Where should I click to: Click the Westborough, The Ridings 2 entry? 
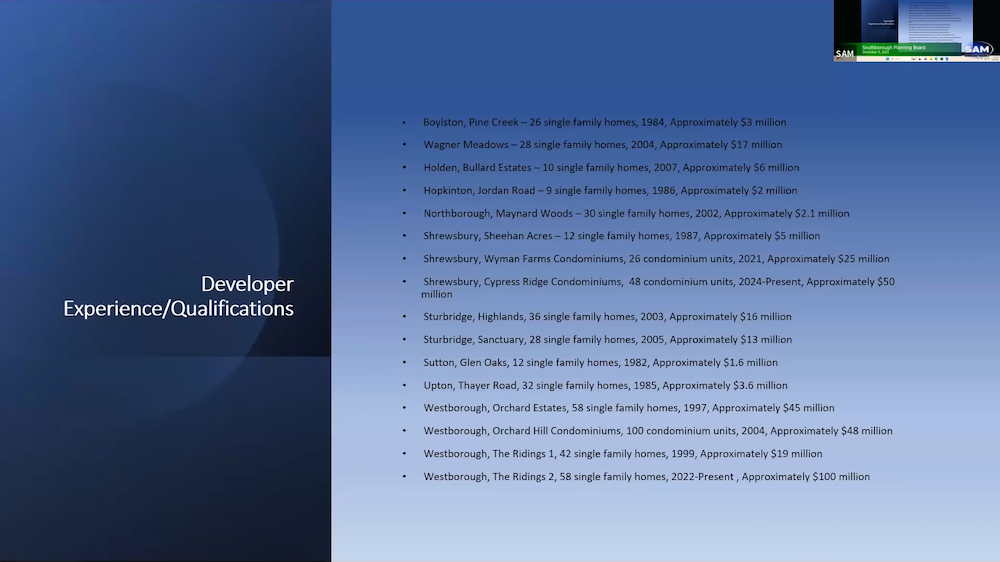[x=646, y=477]
